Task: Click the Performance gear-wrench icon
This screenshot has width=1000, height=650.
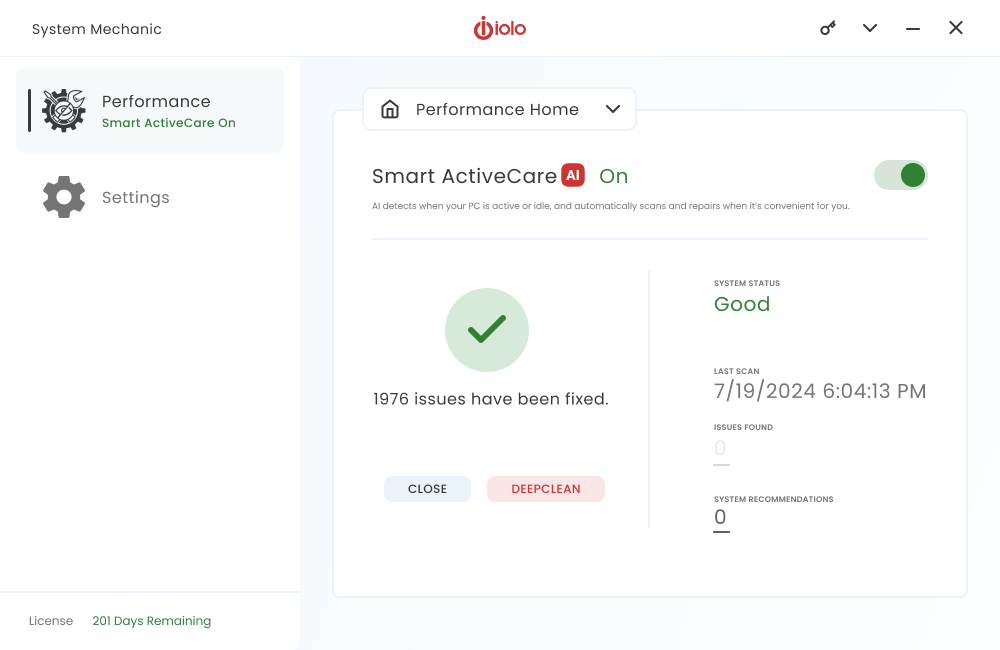Action: 63,110
